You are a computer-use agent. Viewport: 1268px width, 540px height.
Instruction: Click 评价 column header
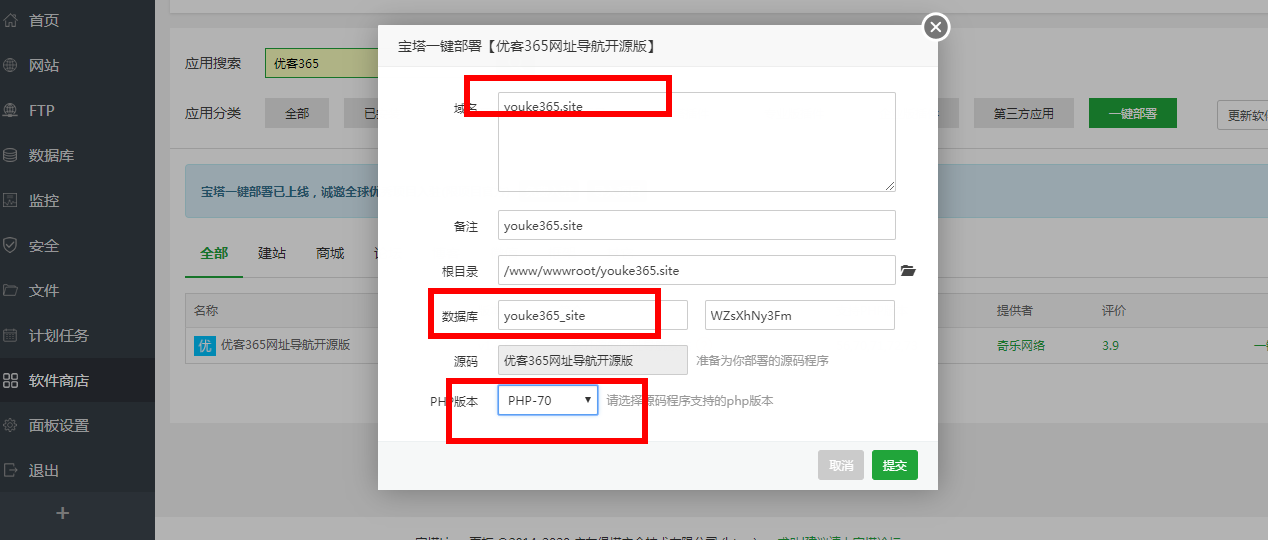coord(1114,311)
